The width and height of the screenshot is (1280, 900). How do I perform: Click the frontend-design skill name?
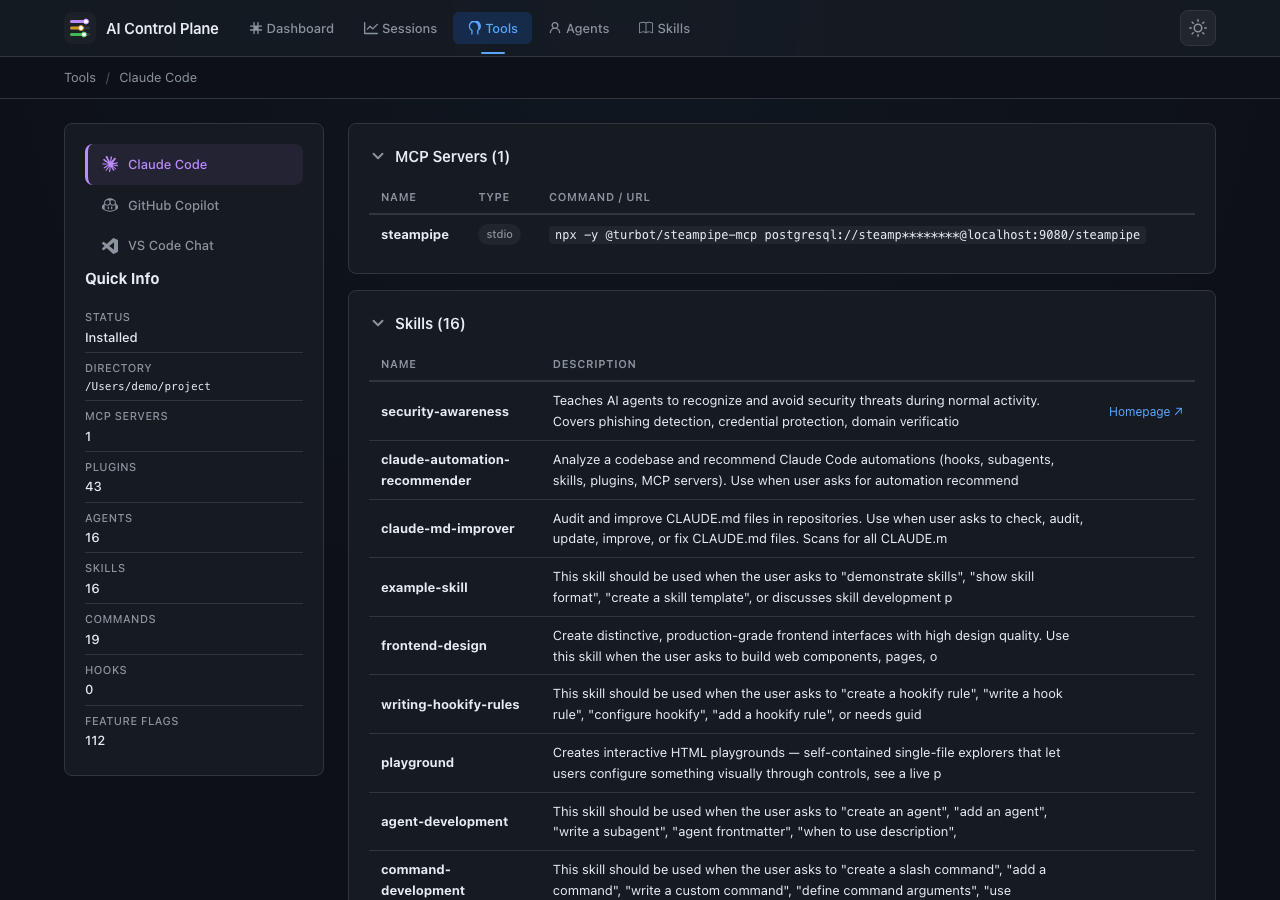pyautogui.click(x=434, y=645)
